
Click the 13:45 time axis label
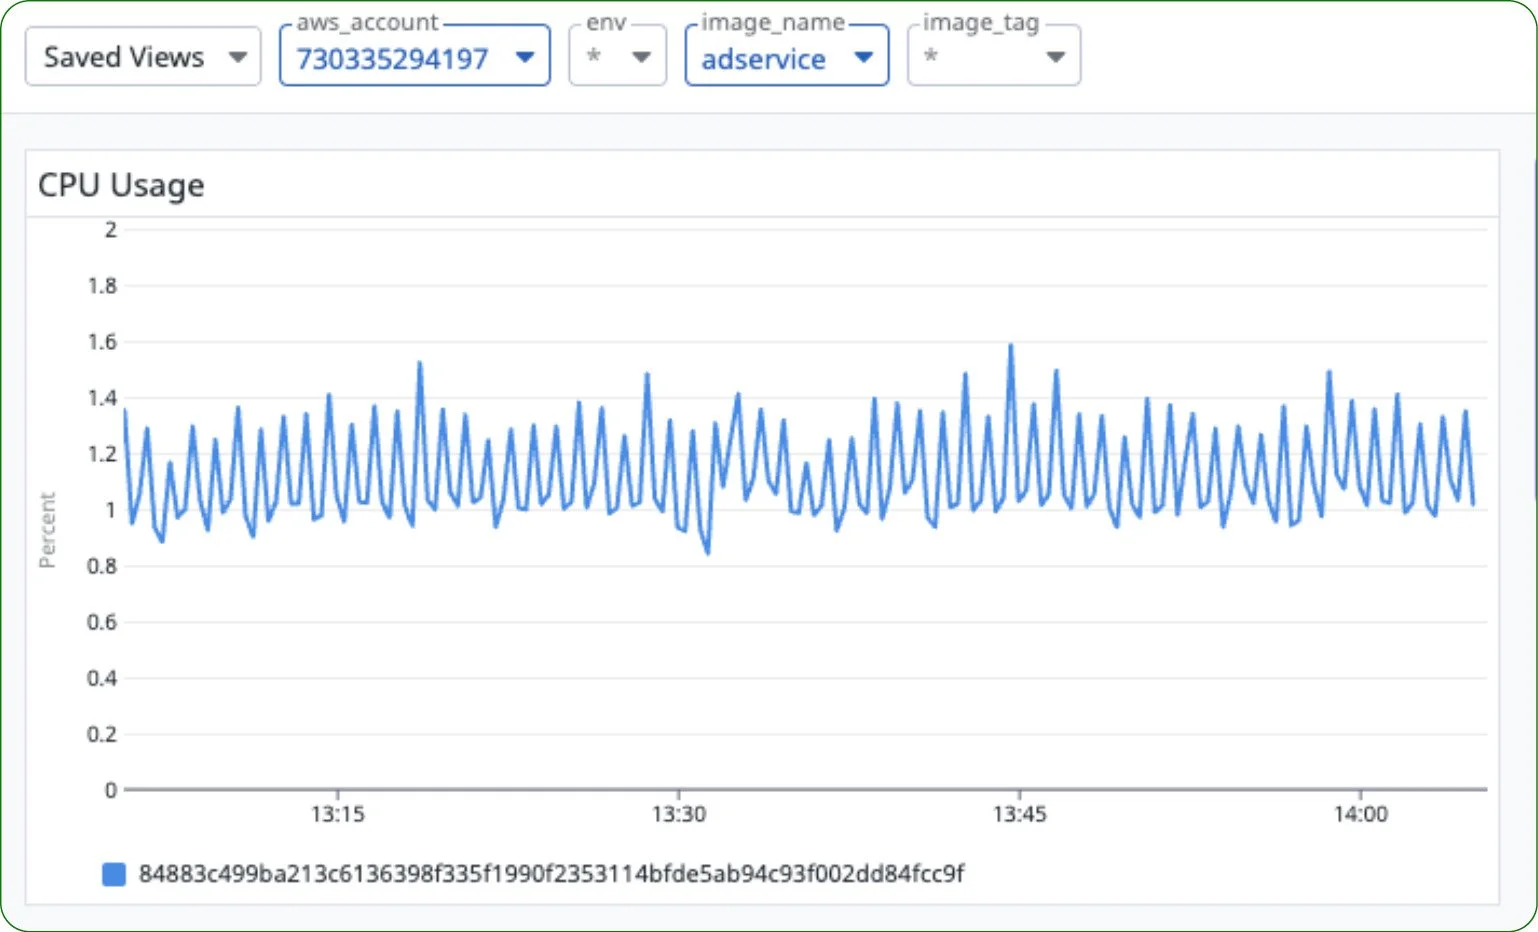coord(1020,814)
